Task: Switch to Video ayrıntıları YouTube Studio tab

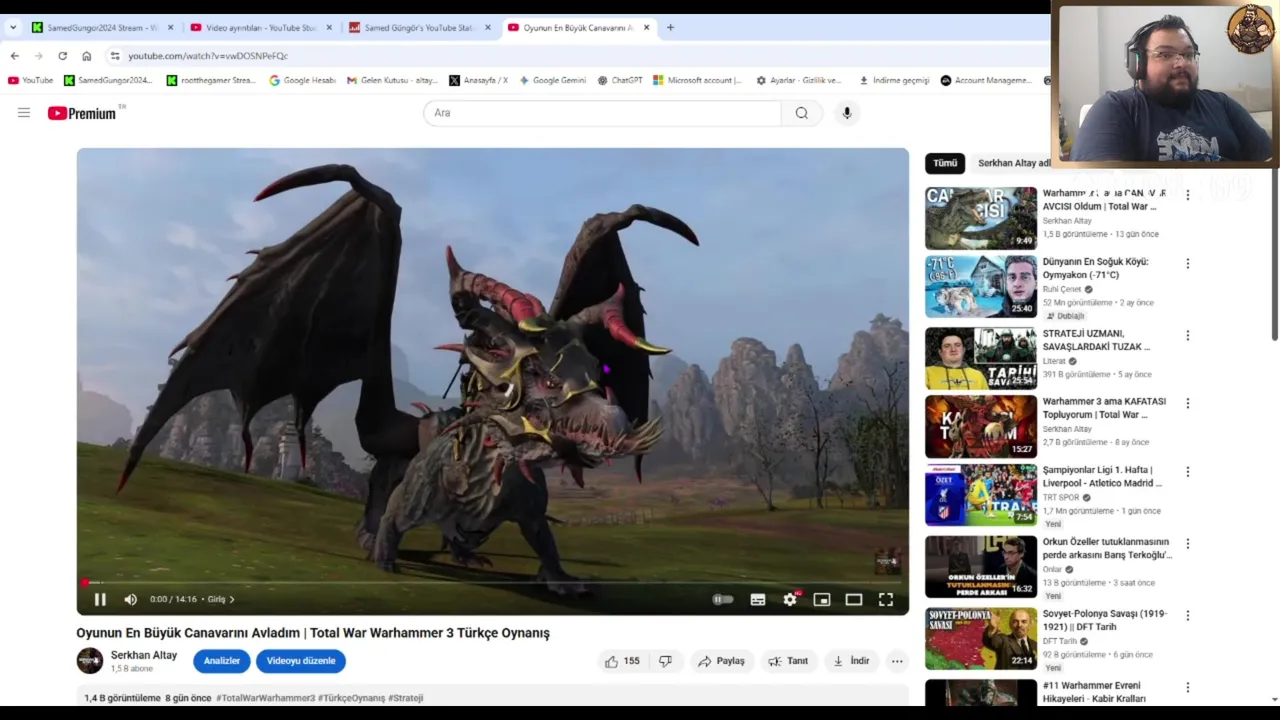Action: click(260, 27)
